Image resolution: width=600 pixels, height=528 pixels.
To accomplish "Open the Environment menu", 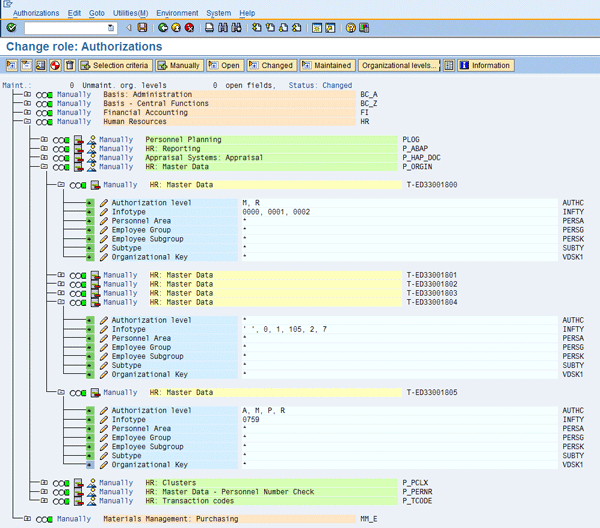I will (177, 13).
